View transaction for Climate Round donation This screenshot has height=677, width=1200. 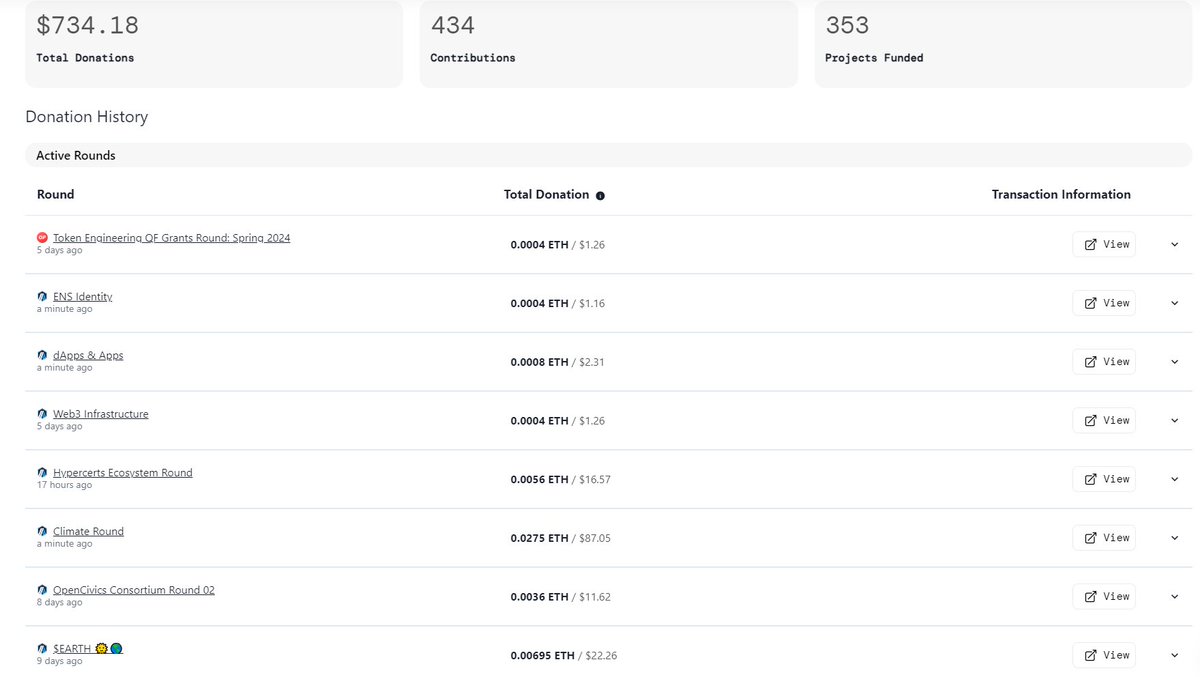pos(1104,538)
